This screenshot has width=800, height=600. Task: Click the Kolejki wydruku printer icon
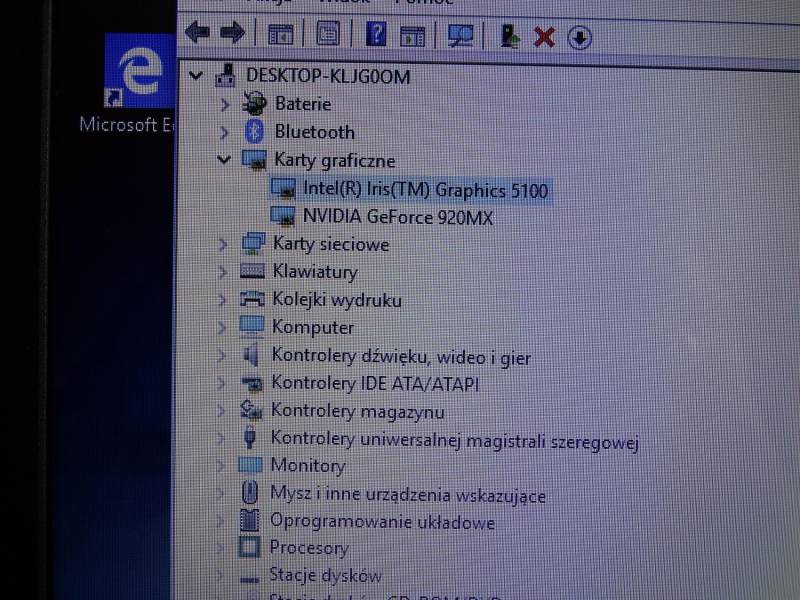click(x=252, y=298)
